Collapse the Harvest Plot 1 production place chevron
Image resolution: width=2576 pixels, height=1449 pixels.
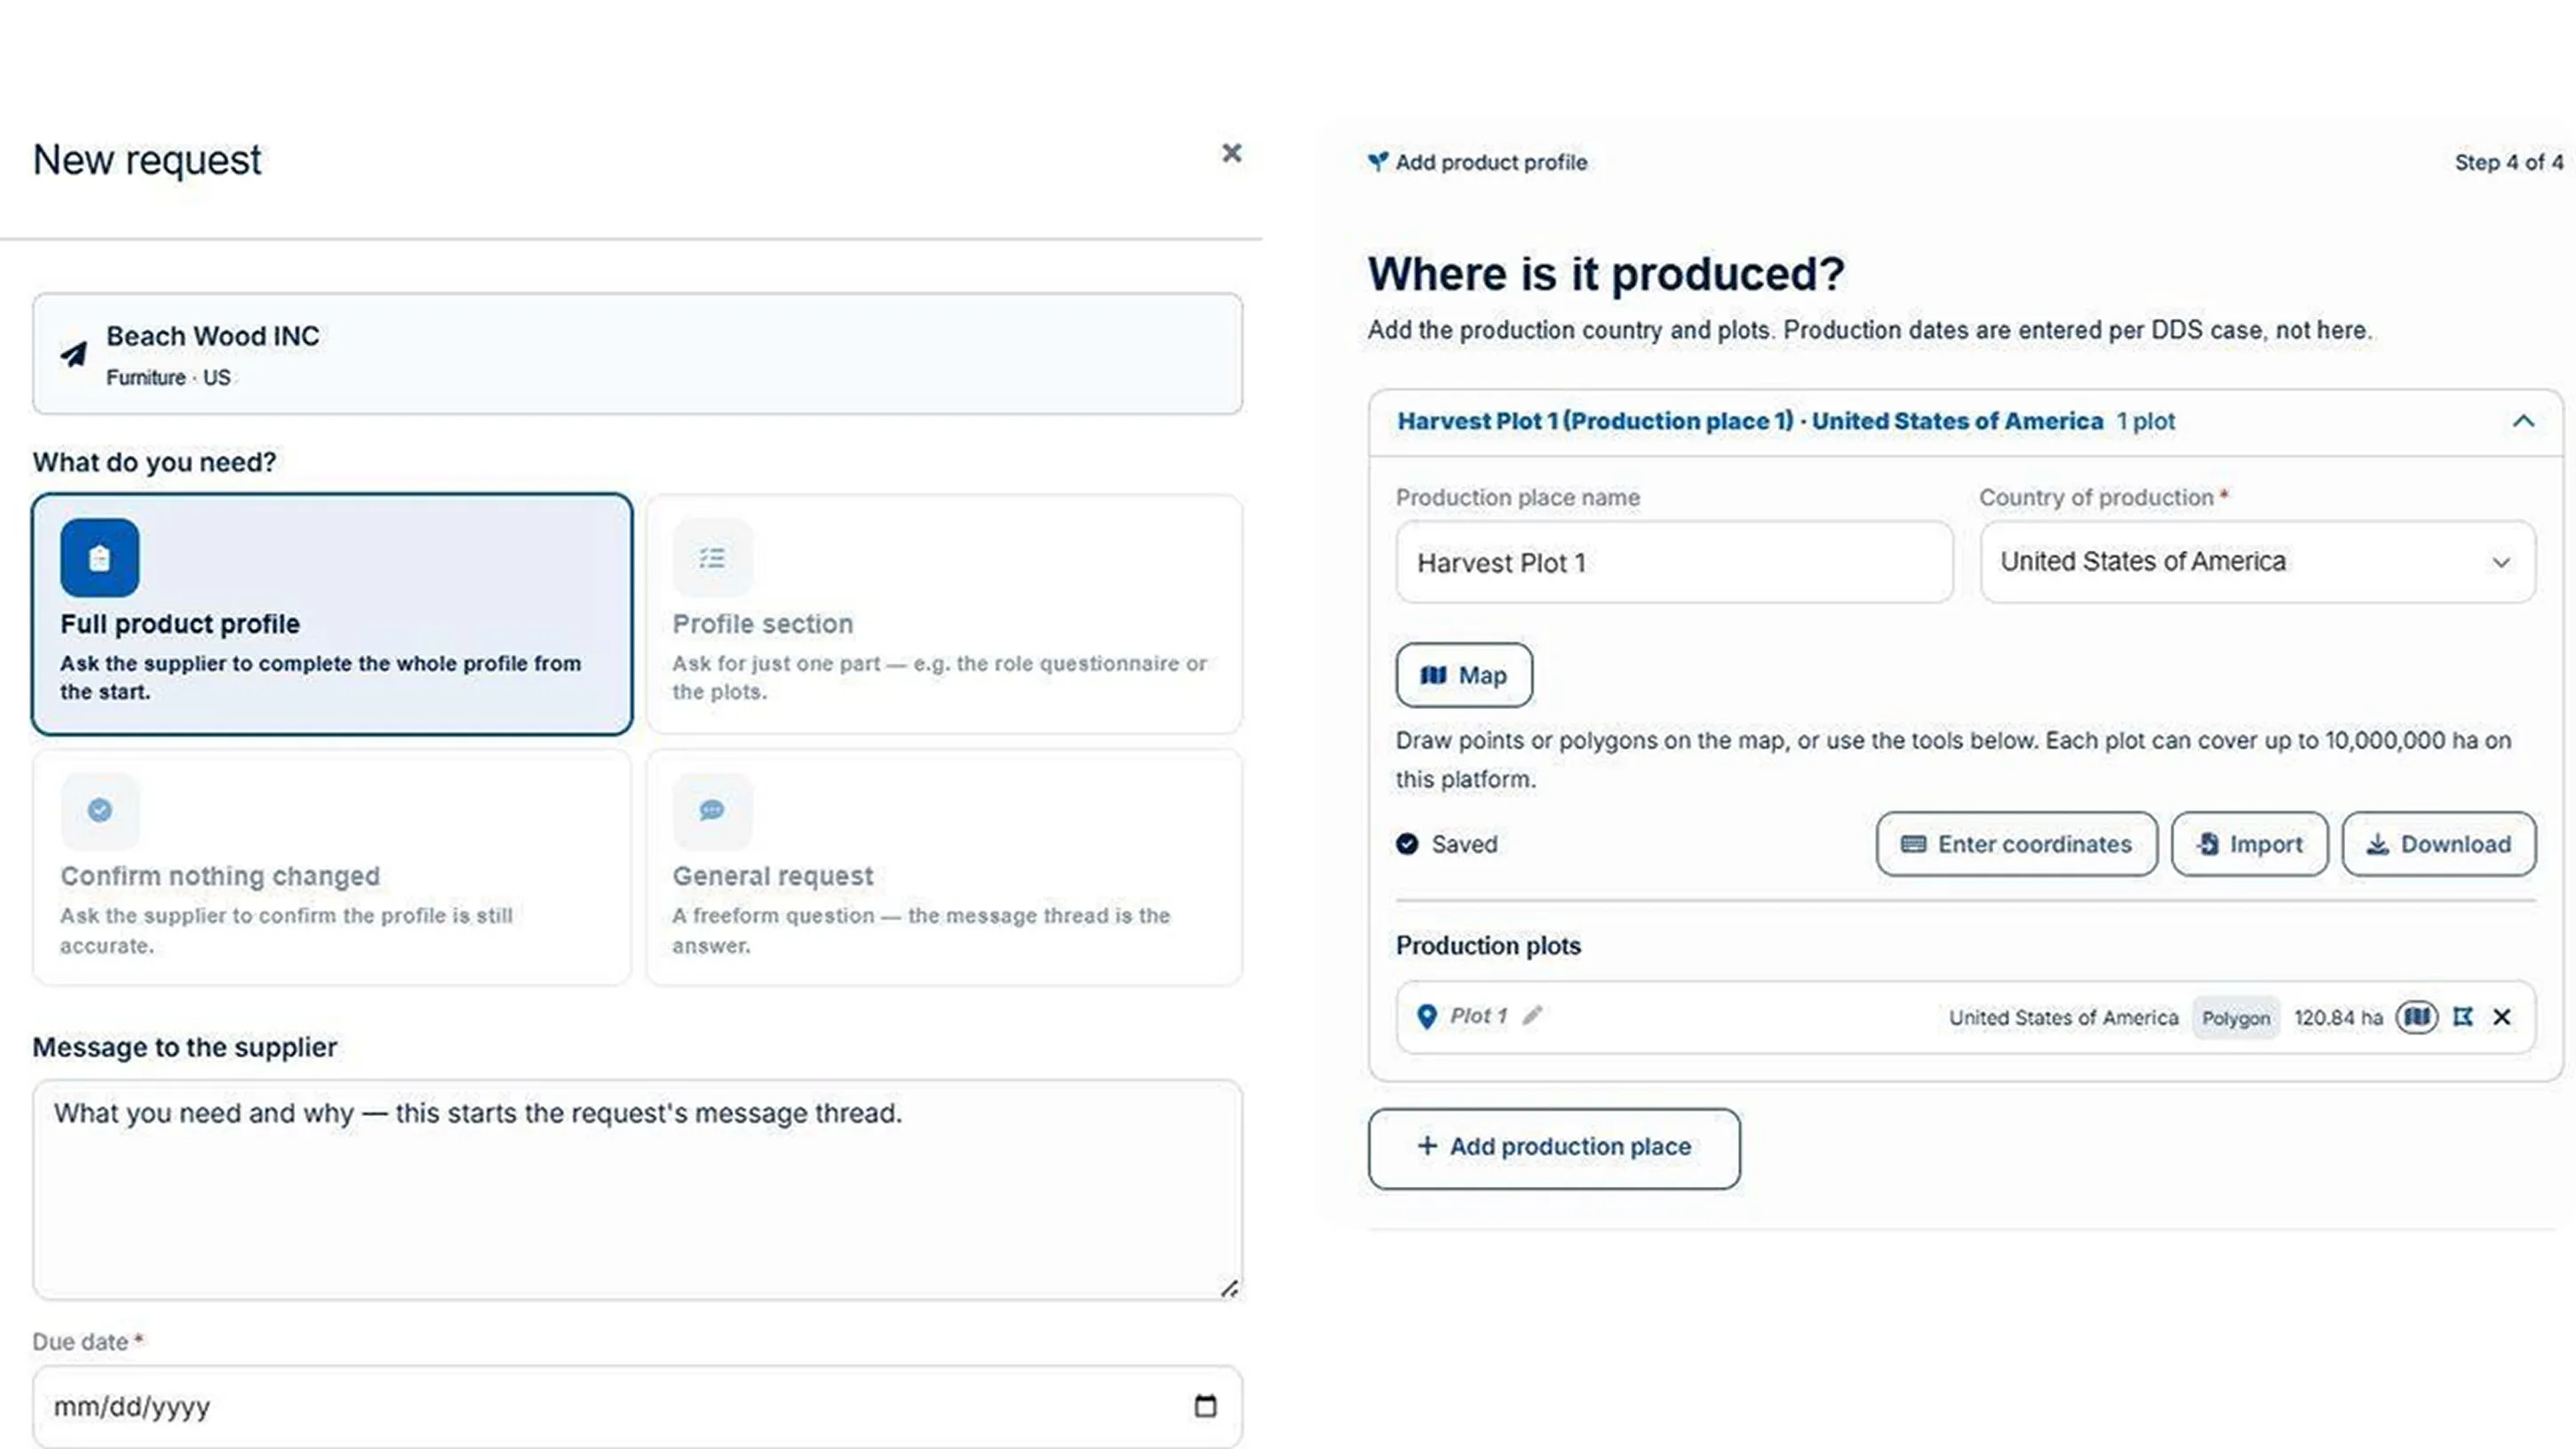pyautogui.click(x=2522, y=421)
